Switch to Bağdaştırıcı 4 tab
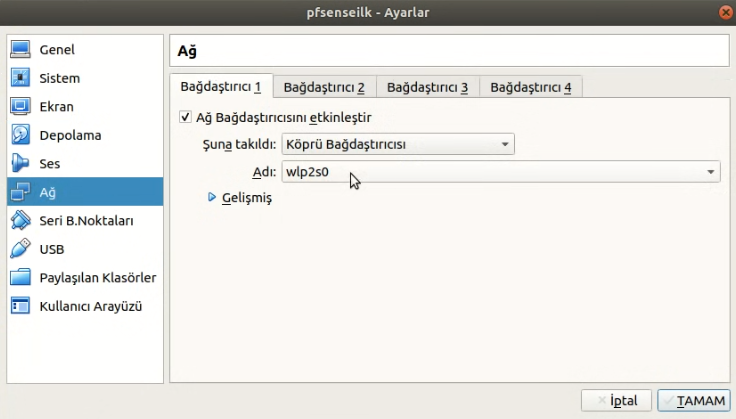The width and height of the screenshot is (736, 419). point(531,87)
